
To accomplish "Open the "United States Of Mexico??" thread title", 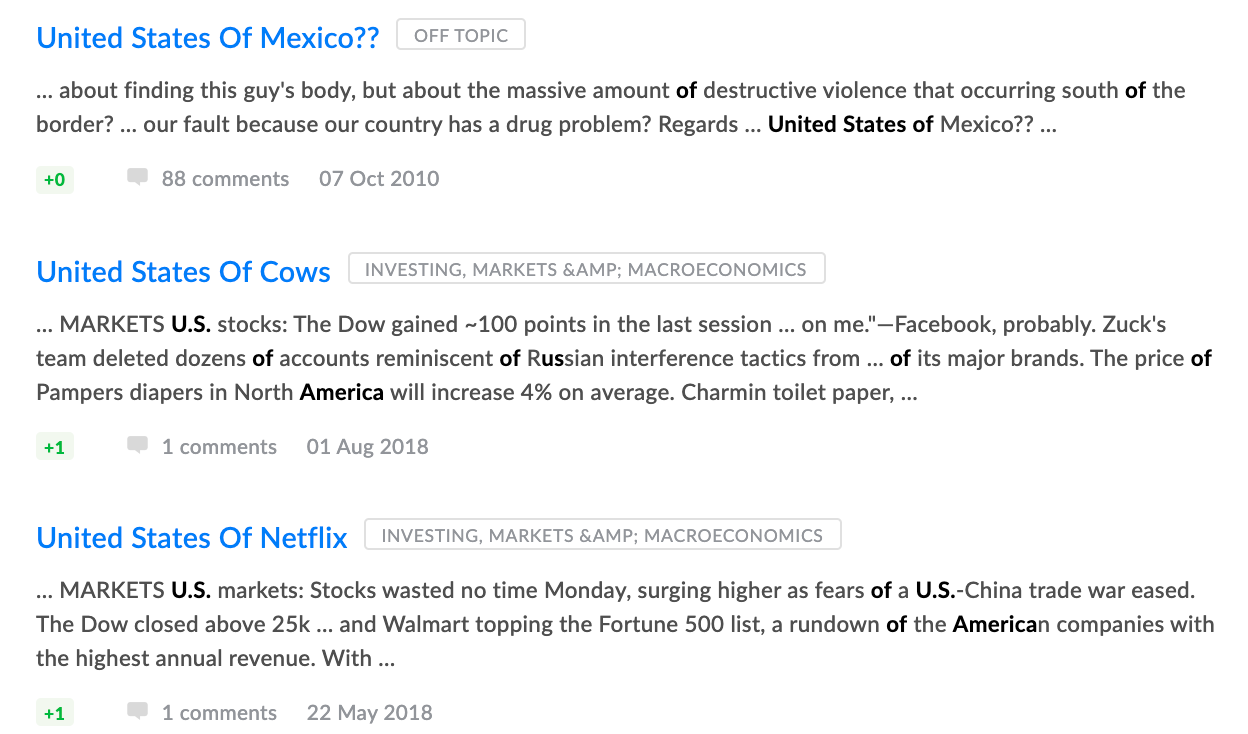I will point(208,38).
